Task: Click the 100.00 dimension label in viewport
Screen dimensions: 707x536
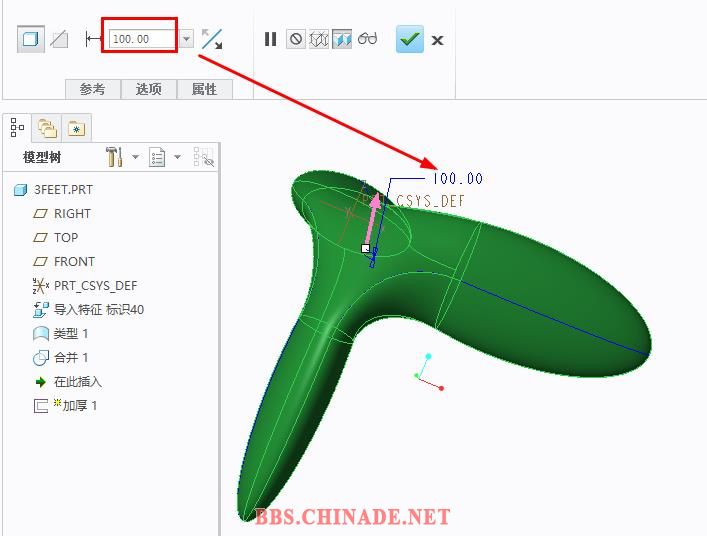Action: tap(457, 179)
